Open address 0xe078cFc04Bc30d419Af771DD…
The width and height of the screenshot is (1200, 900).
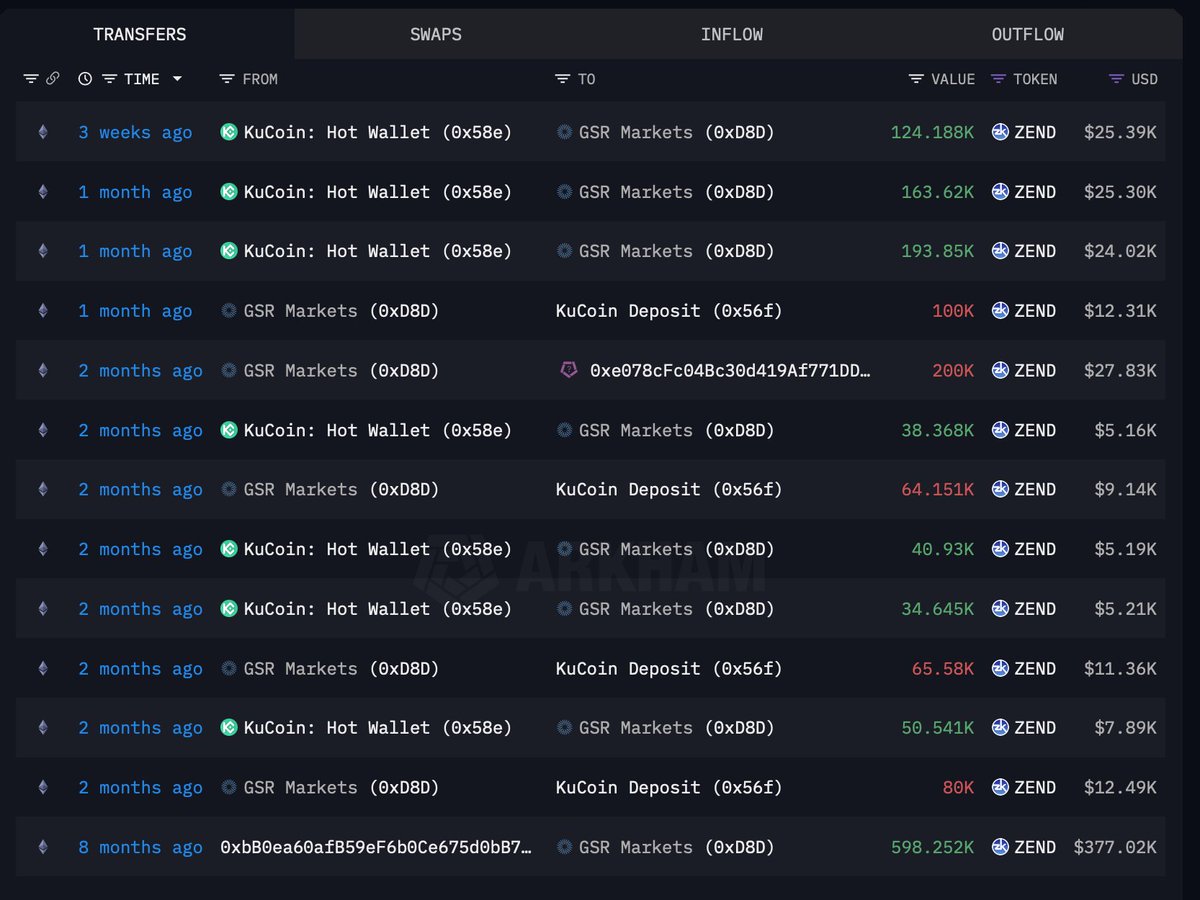pos(730,371)
